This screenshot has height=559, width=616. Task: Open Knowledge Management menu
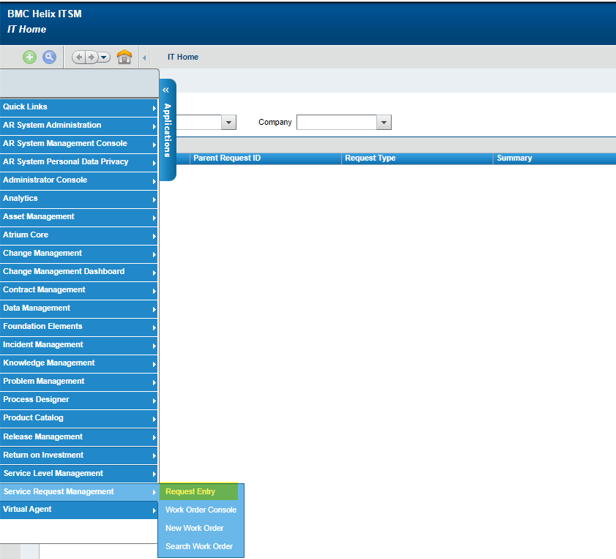(x=79, y=363)
